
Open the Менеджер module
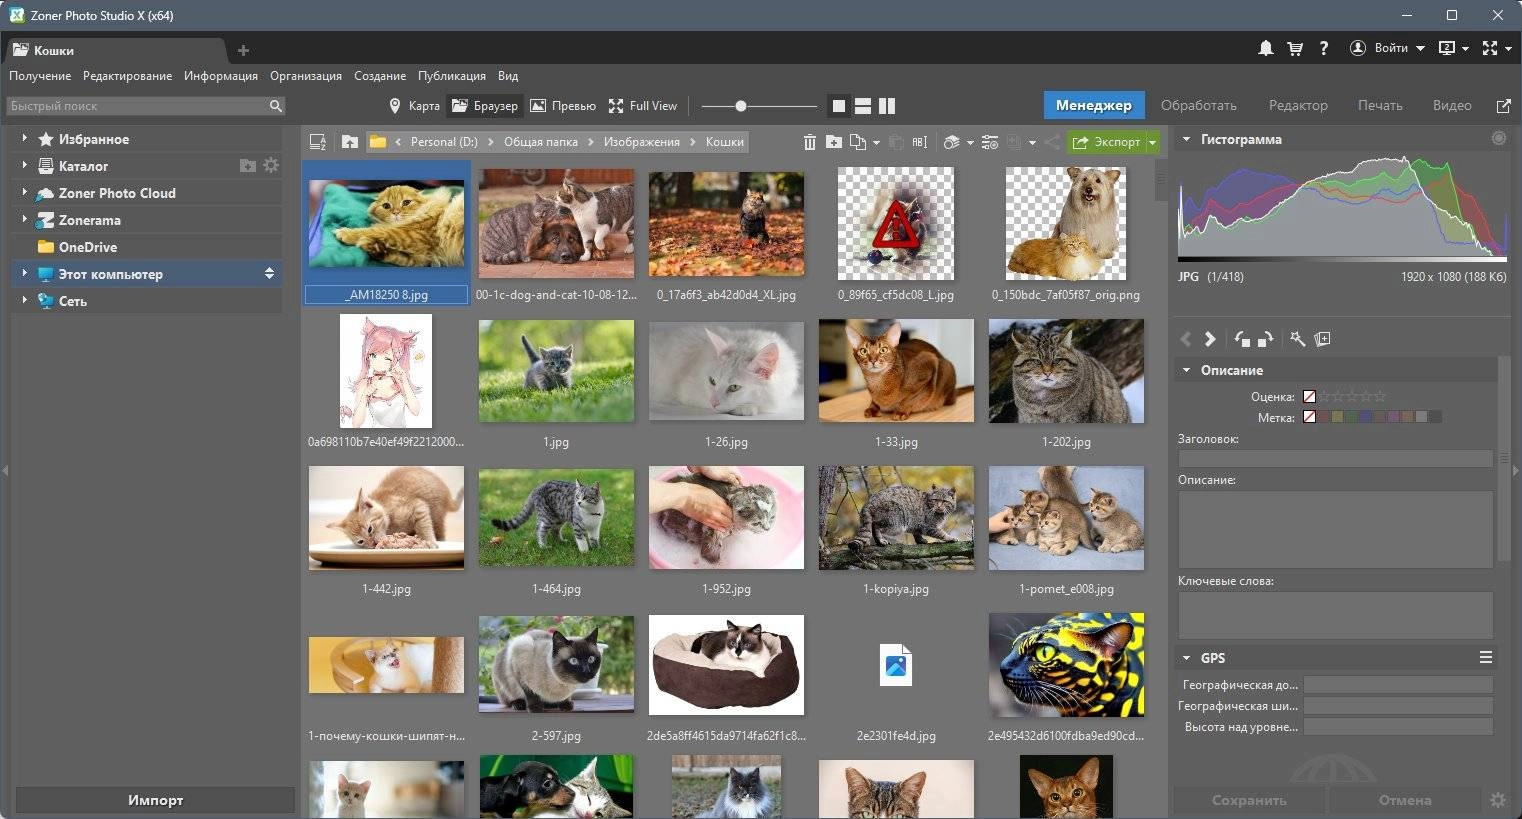pyautogui.click(x=1093, y=105)
